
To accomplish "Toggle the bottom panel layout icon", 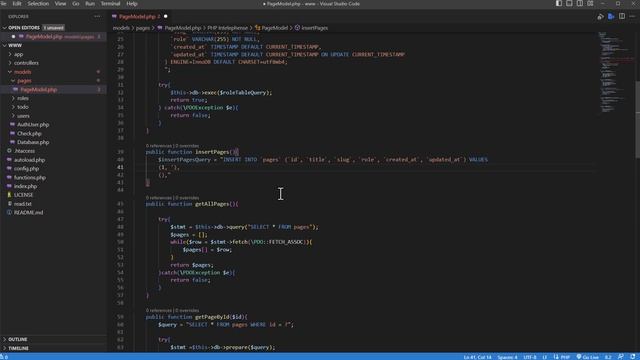I will coord(569,3).
